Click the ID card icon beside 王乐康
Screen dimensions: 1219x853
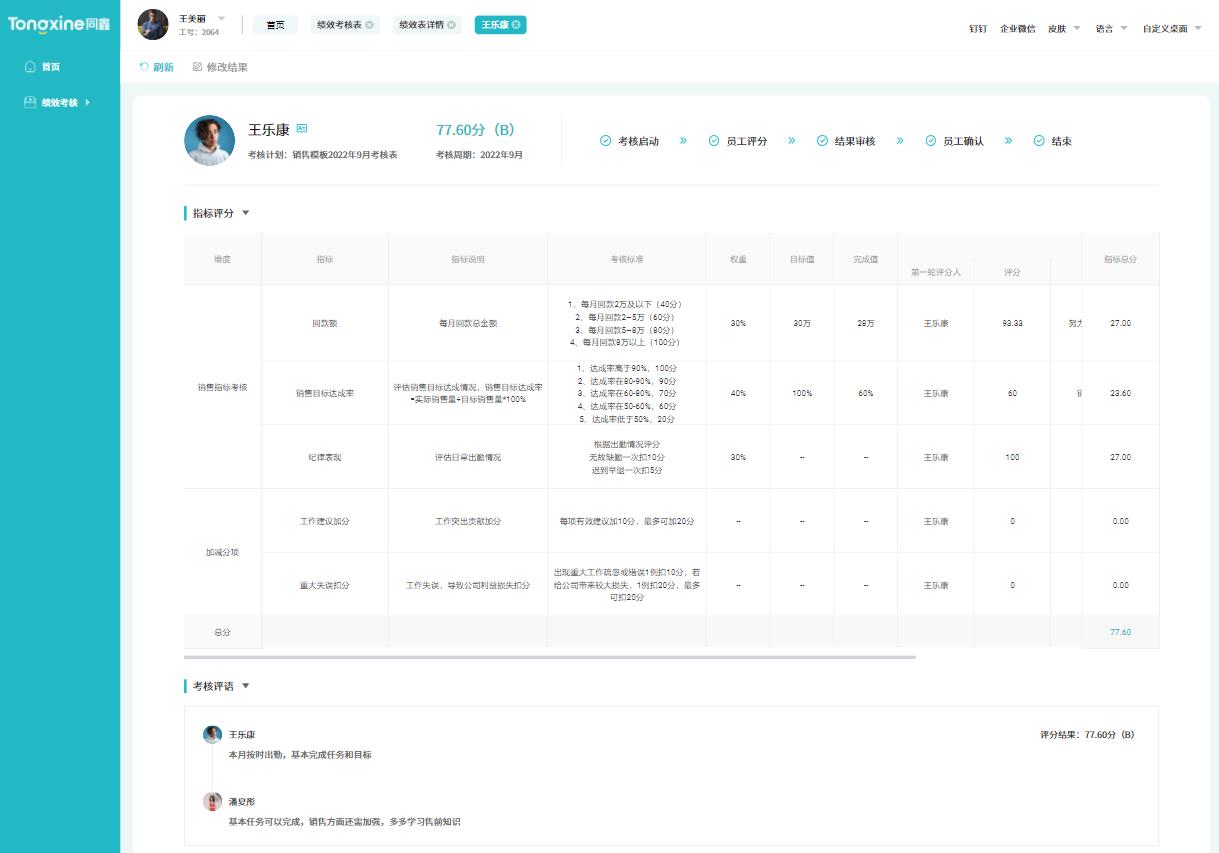(302, 129)
